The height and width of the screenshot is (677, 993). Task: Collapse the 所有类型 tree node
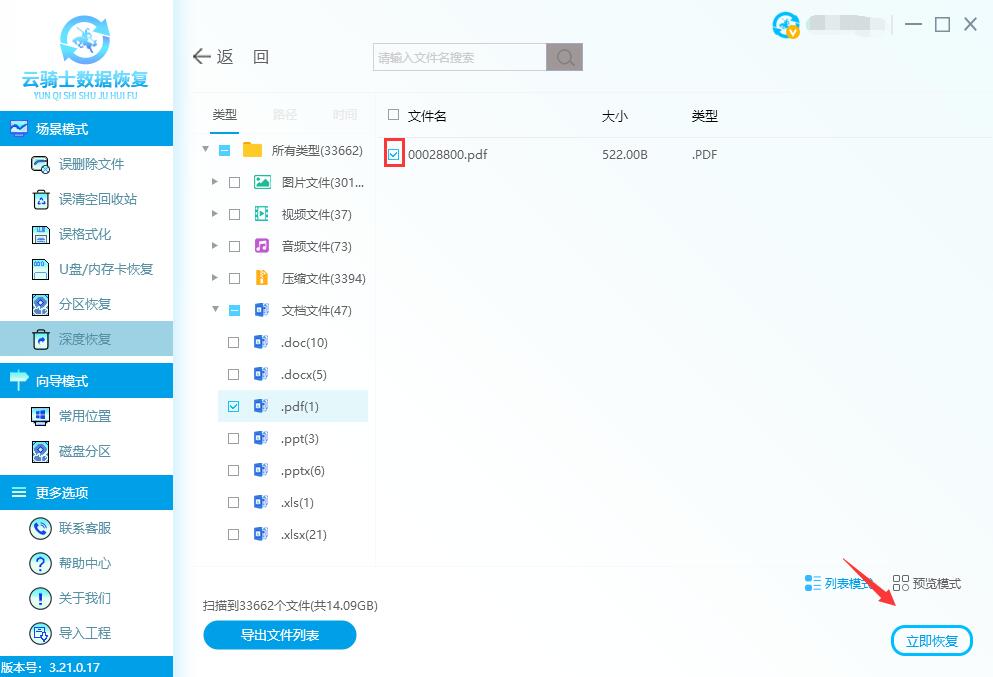coord(205,149)
